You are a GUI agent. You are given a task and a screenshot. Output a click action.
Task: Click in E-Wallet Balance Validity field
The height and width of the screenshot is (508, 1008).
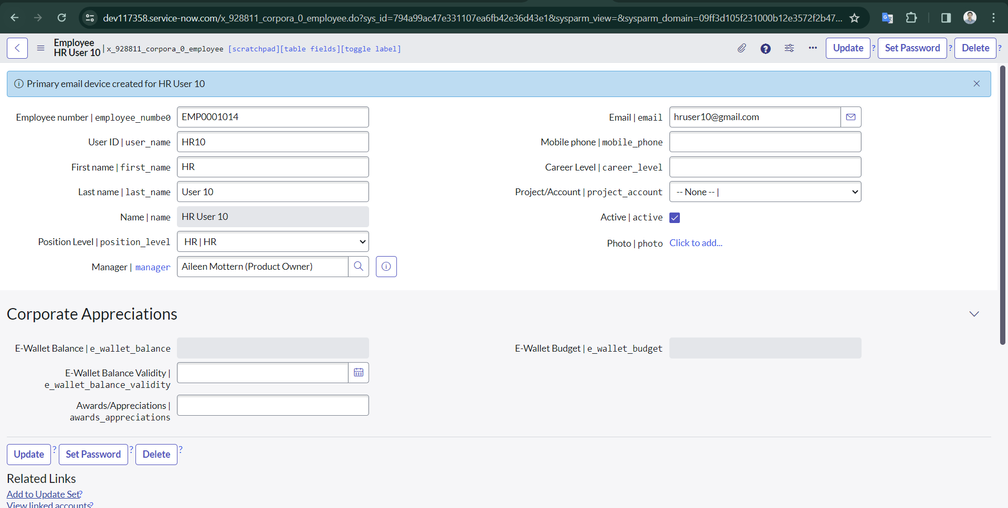tap(262, 373)
